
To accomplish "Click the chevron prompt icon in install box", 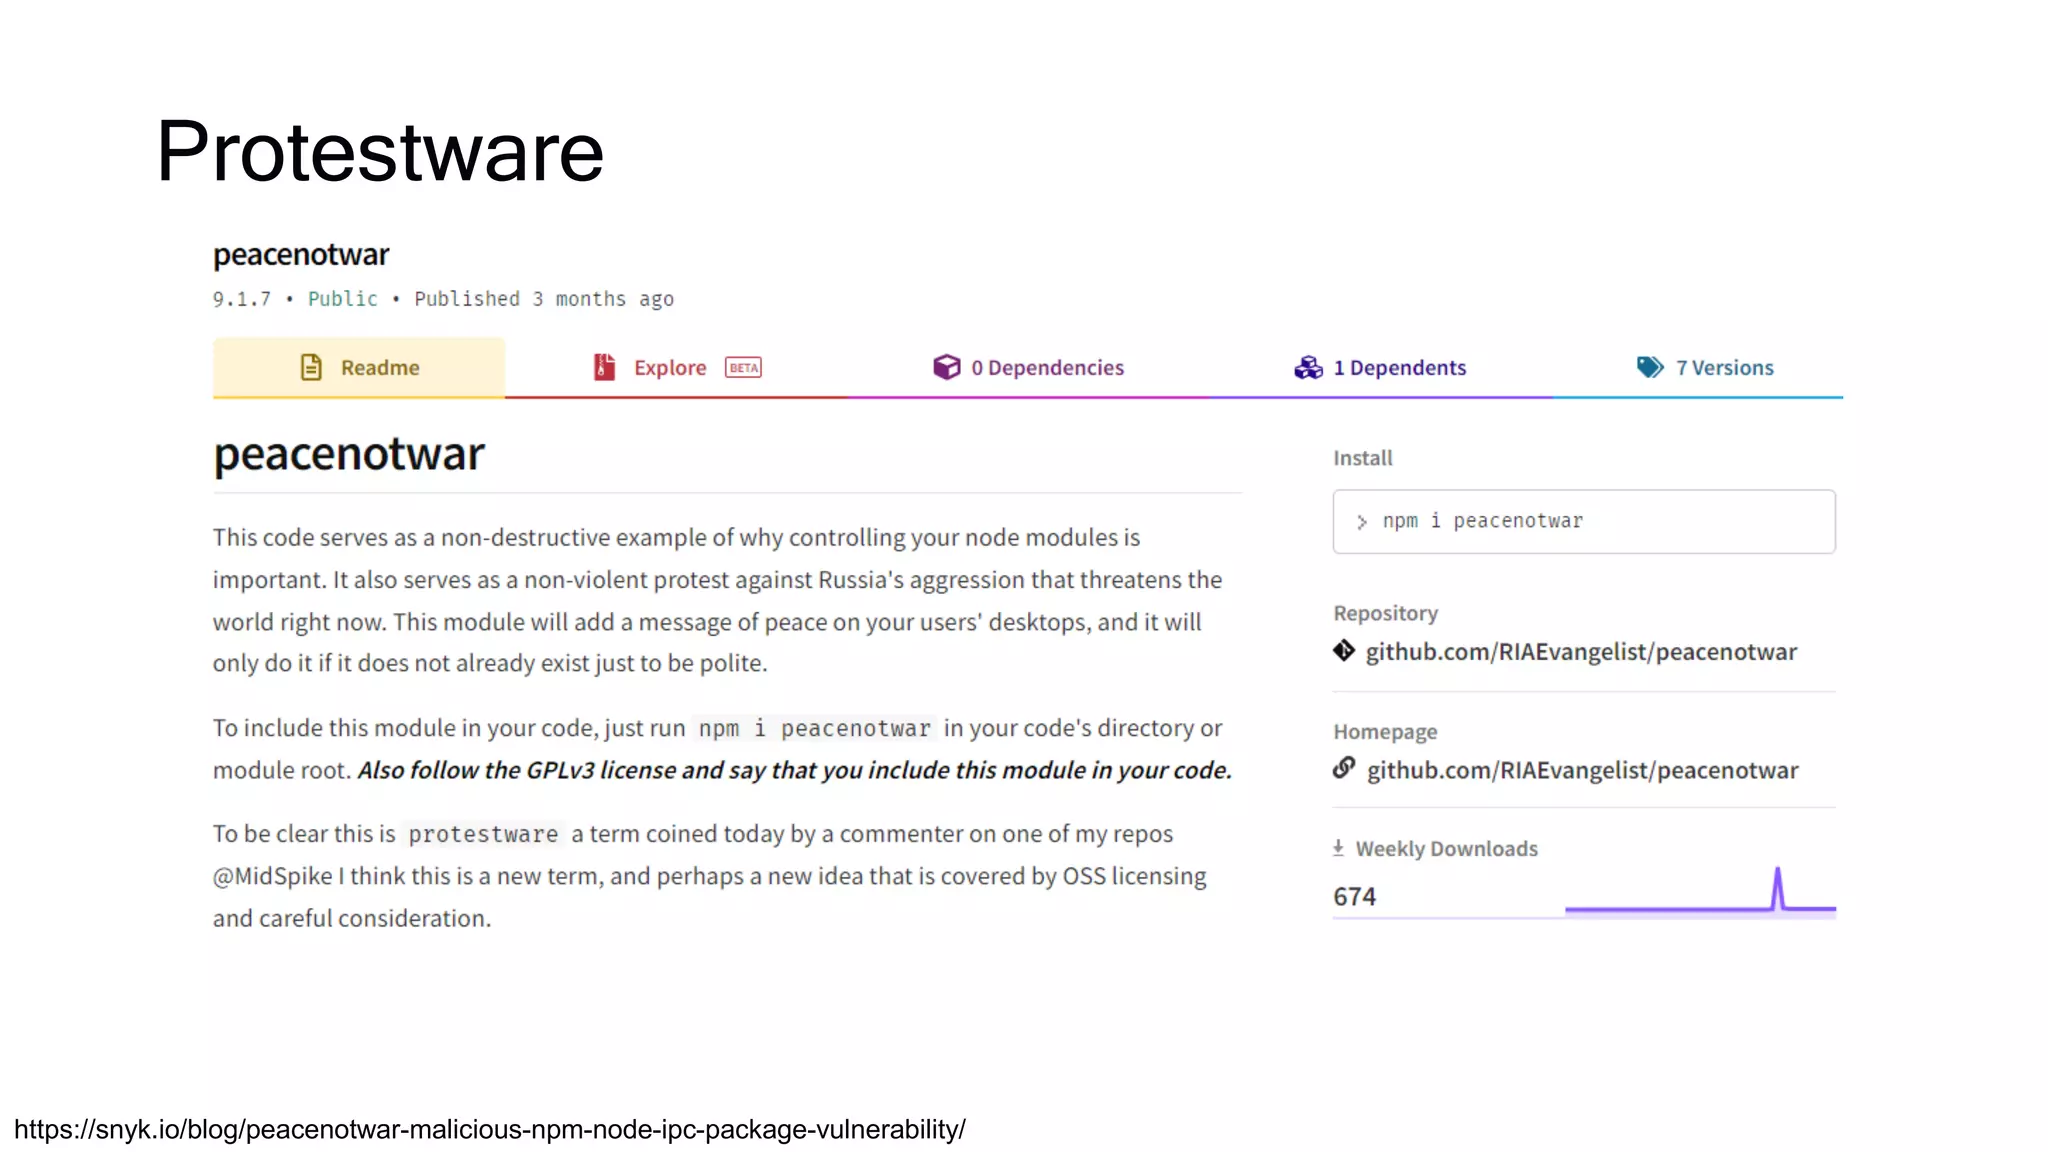I will 1361,522.
